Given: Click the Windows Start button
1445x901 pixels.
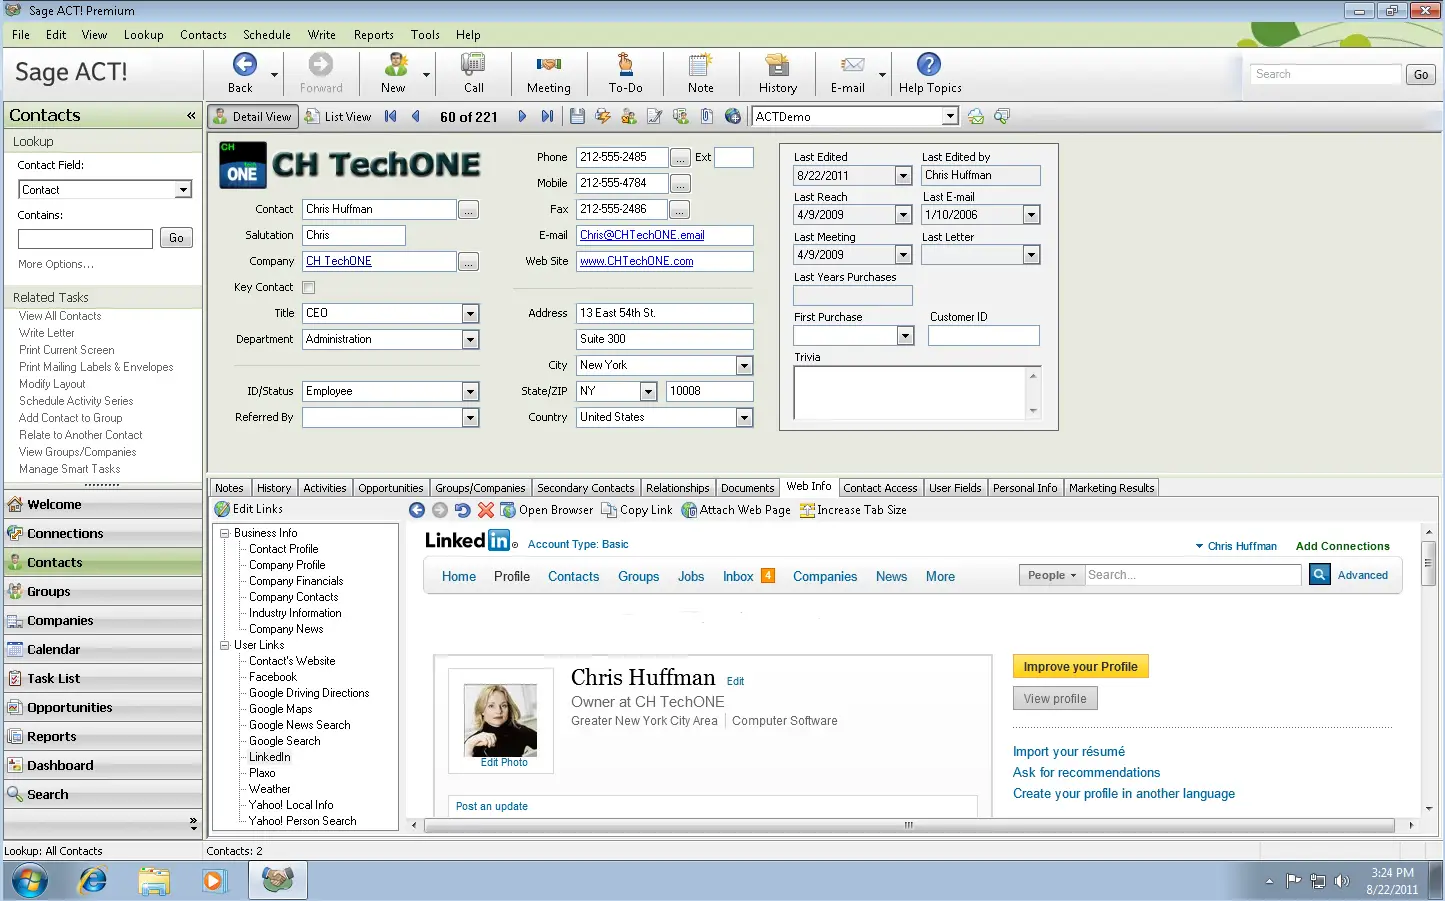Looking at the screenshot, I should coord(29,881).
